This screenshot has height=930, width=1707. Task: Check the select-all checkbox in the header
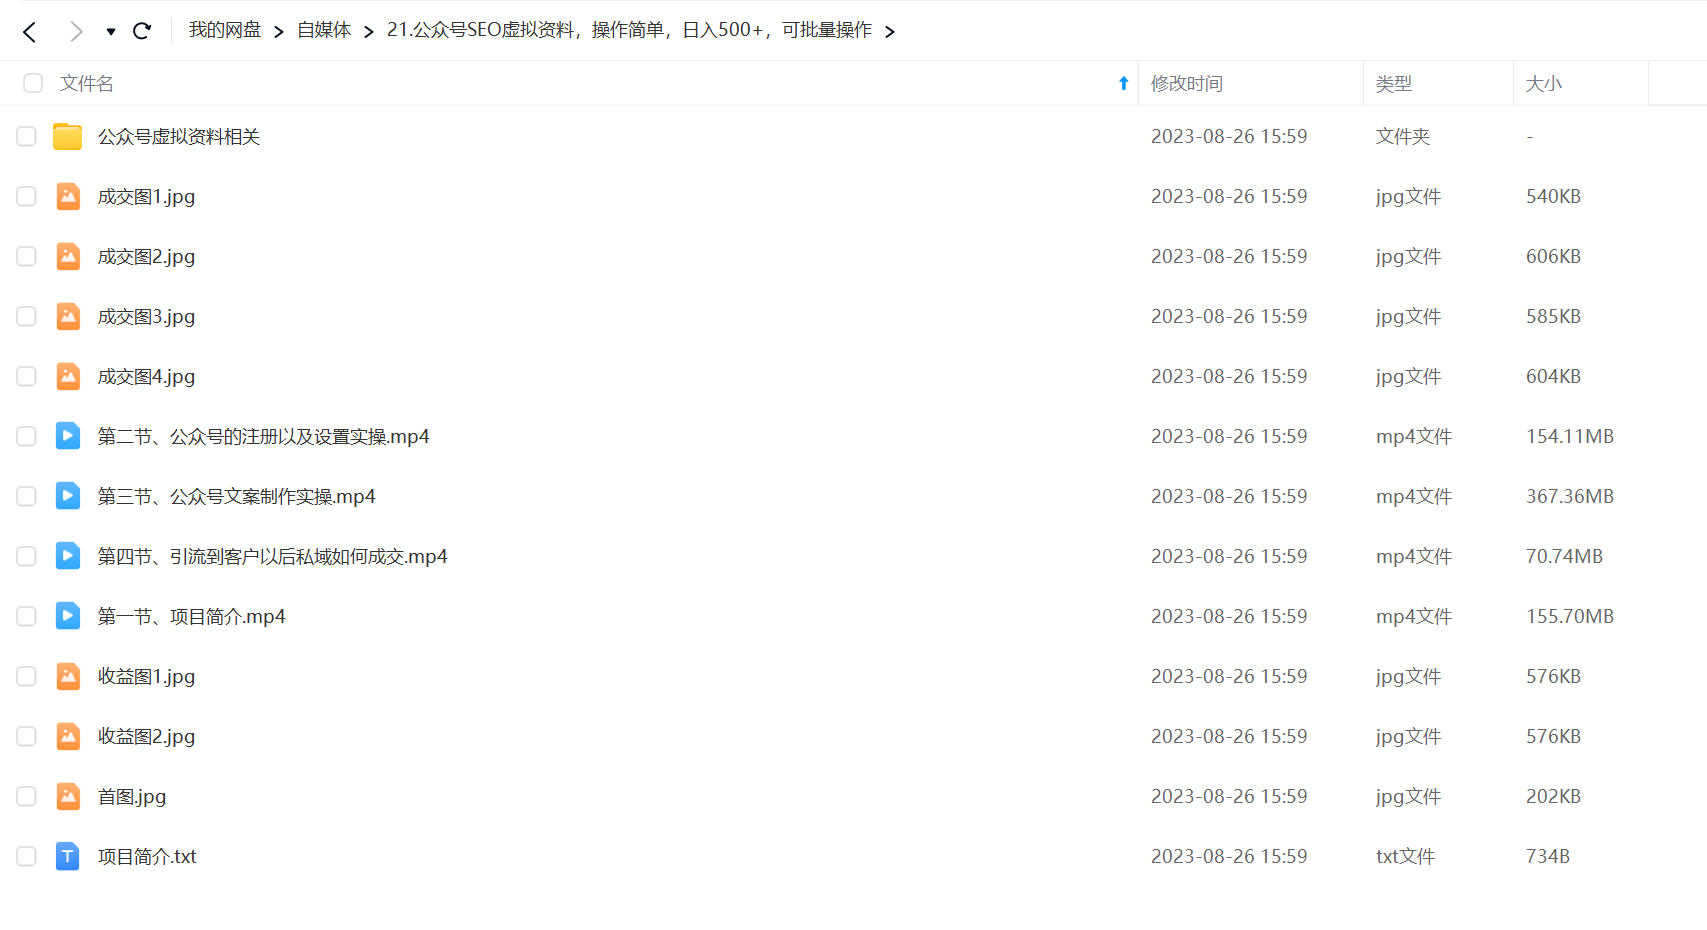coord(33,83)
